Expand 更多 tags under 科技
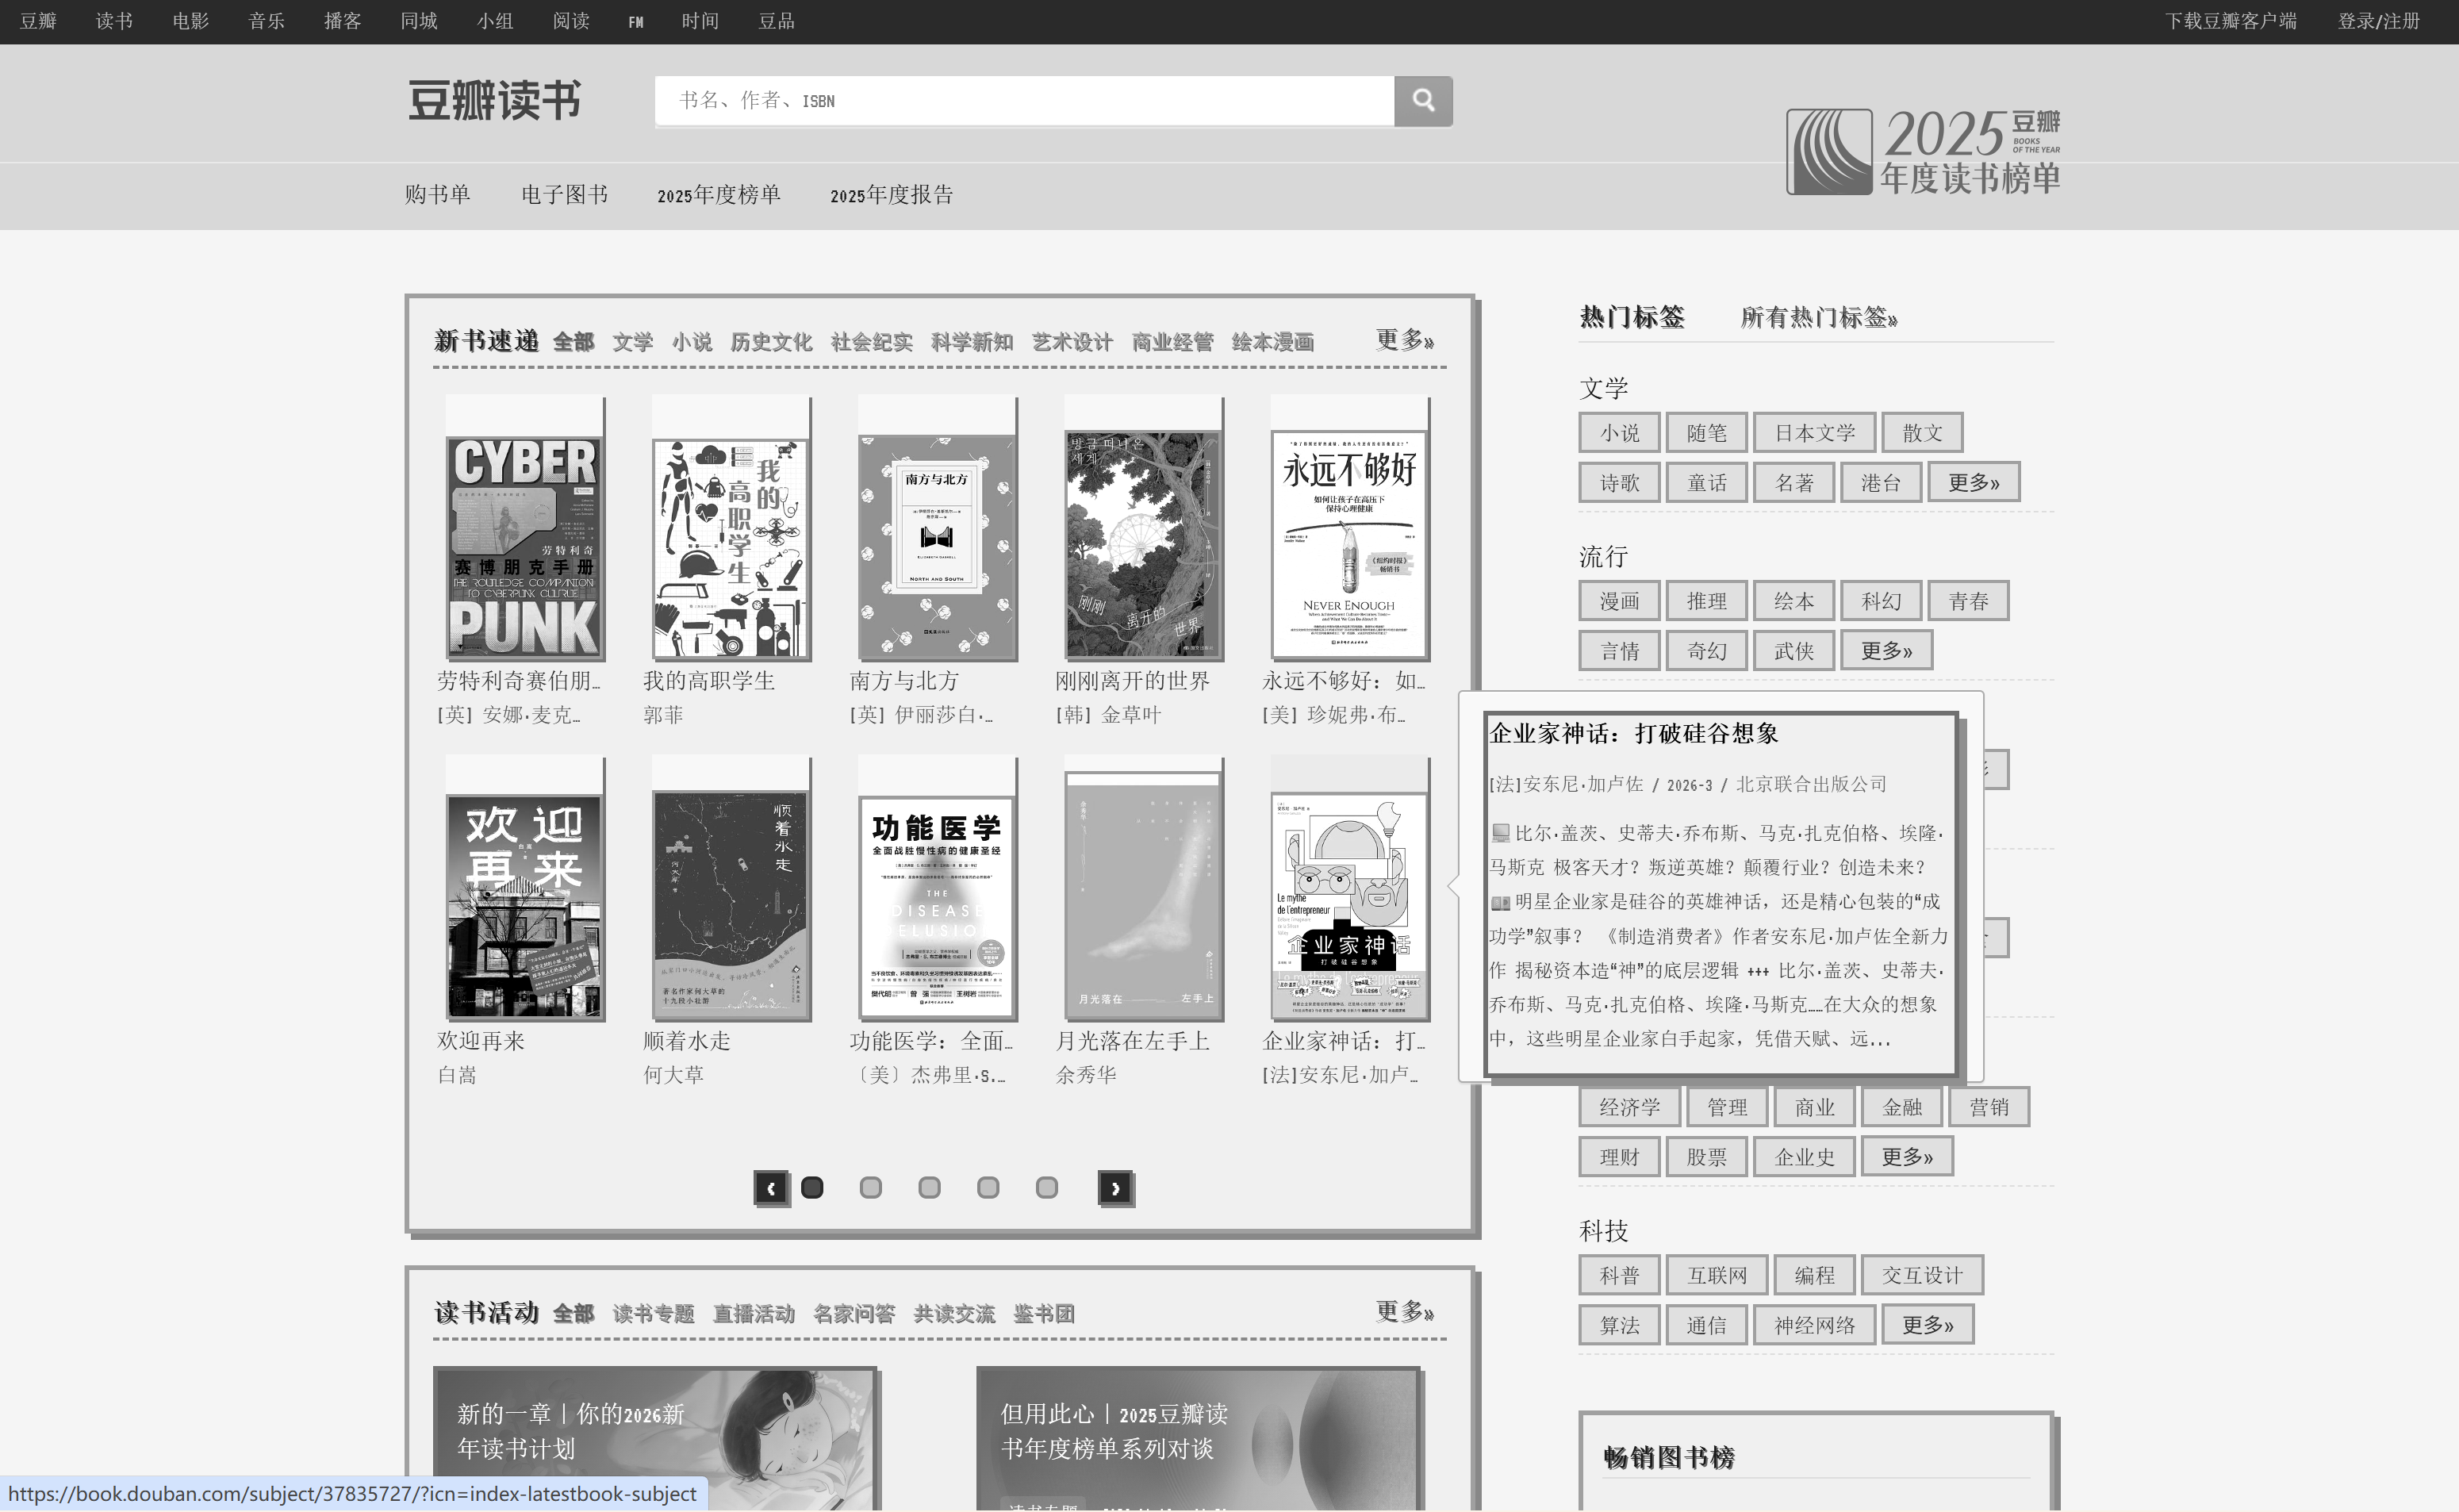 point(1927,1323)
